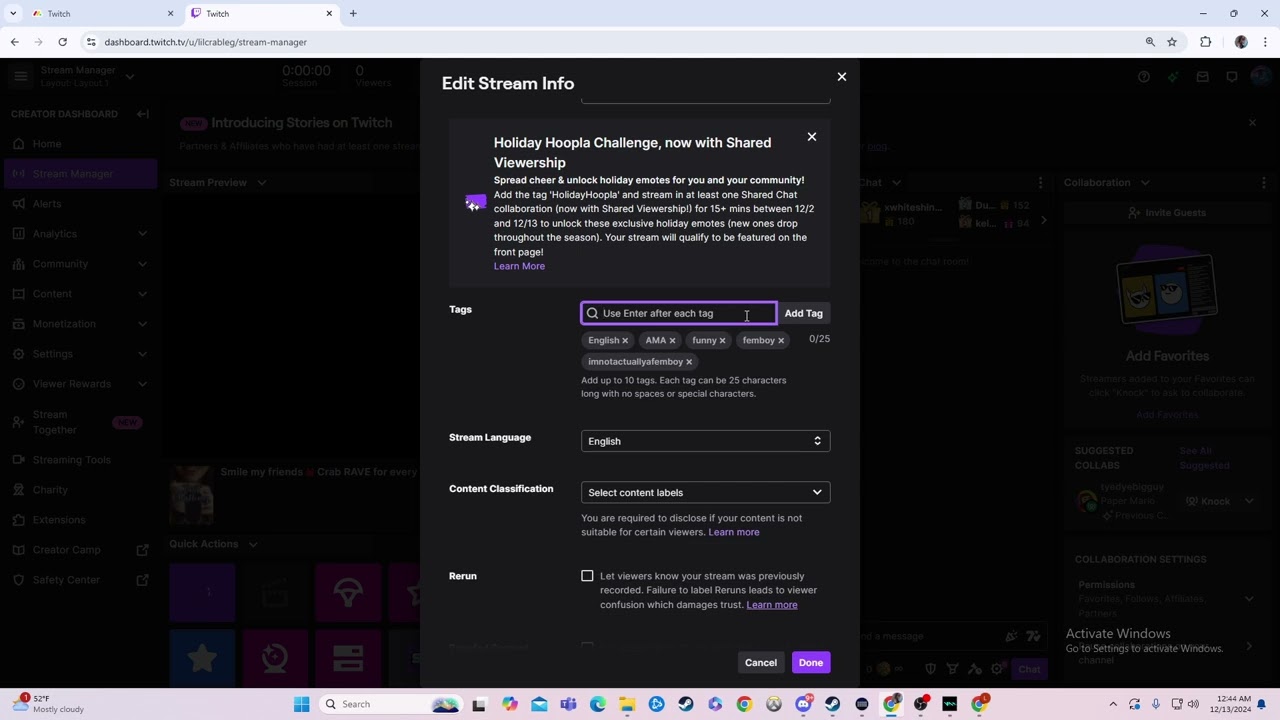Open the Chrome profile avatar
The width and height of the screenshot is (1280, 720).
[x=1241, y=42]
